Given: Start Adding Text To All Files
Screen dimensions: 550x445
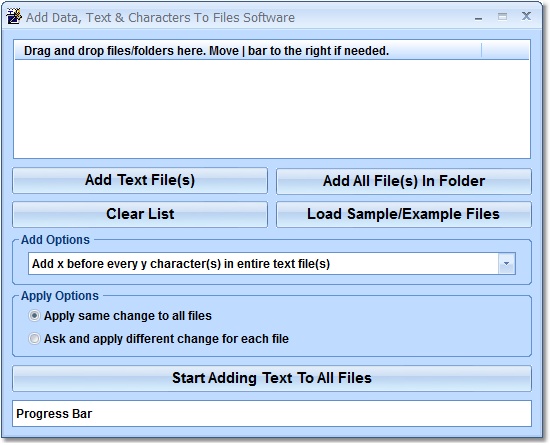Looking at the screenshot, I should 272,378.
